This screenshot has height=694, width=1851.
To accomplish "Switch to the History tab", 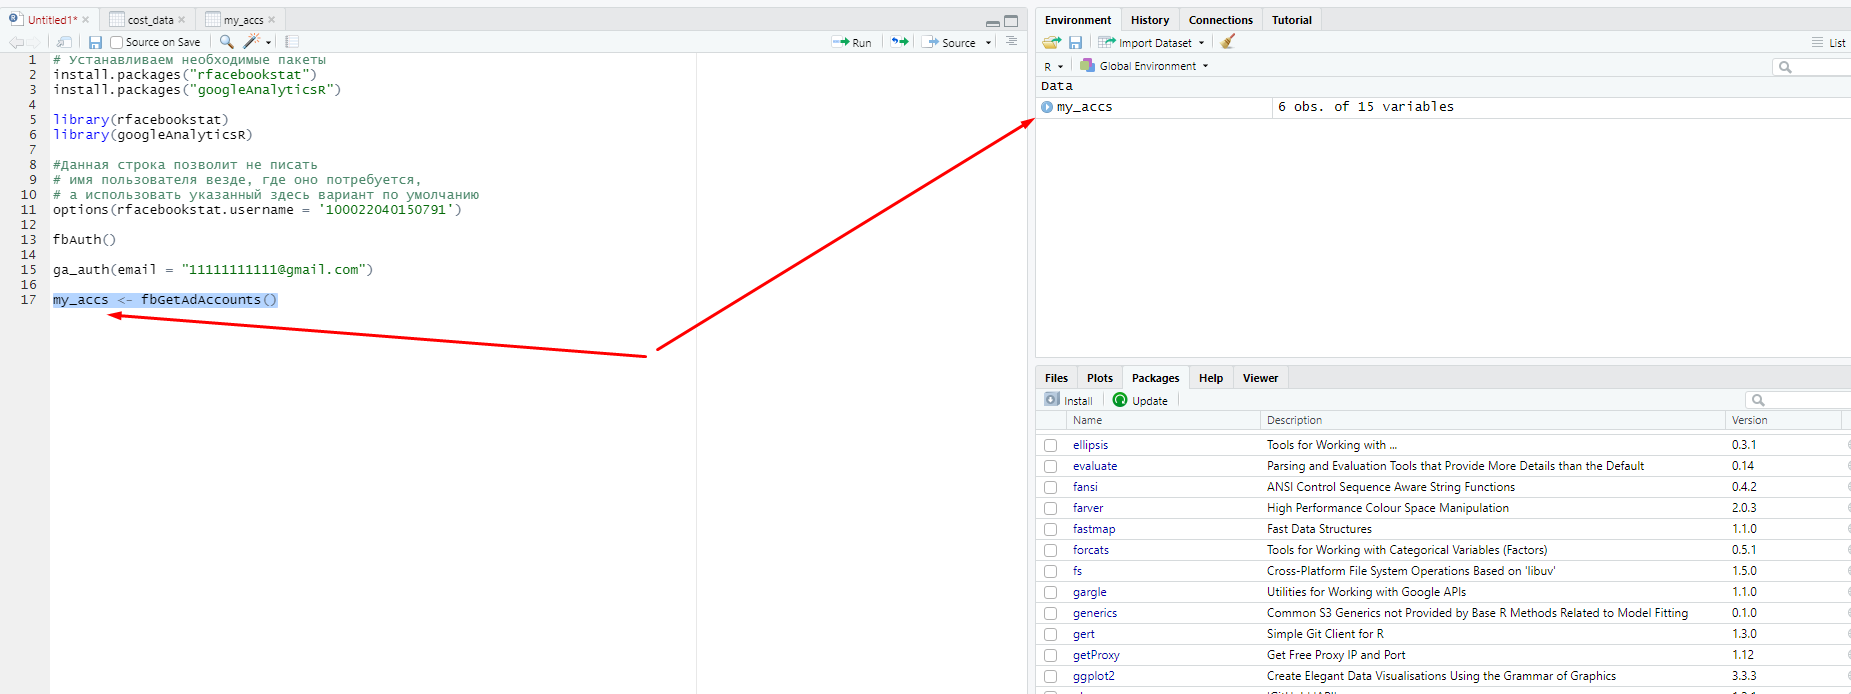I will 1149,20.
